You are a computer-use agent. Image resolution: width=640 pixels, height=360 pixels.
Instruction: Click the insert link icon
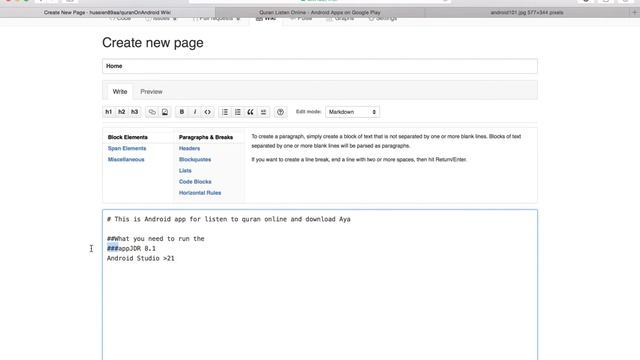(152, 112)
